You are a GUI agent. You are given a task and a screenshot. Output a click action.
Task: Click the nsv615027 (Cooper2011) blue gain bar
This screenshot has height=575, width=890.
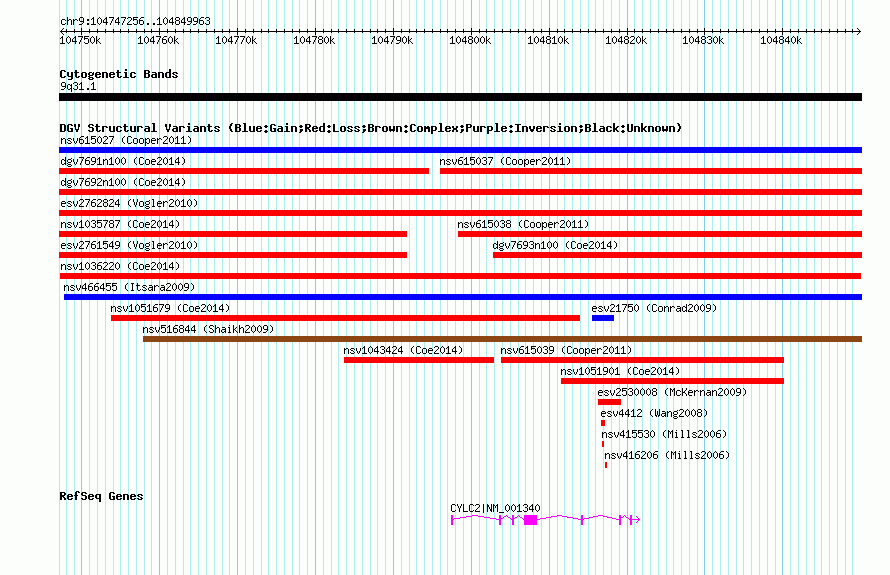coord(460,150)
